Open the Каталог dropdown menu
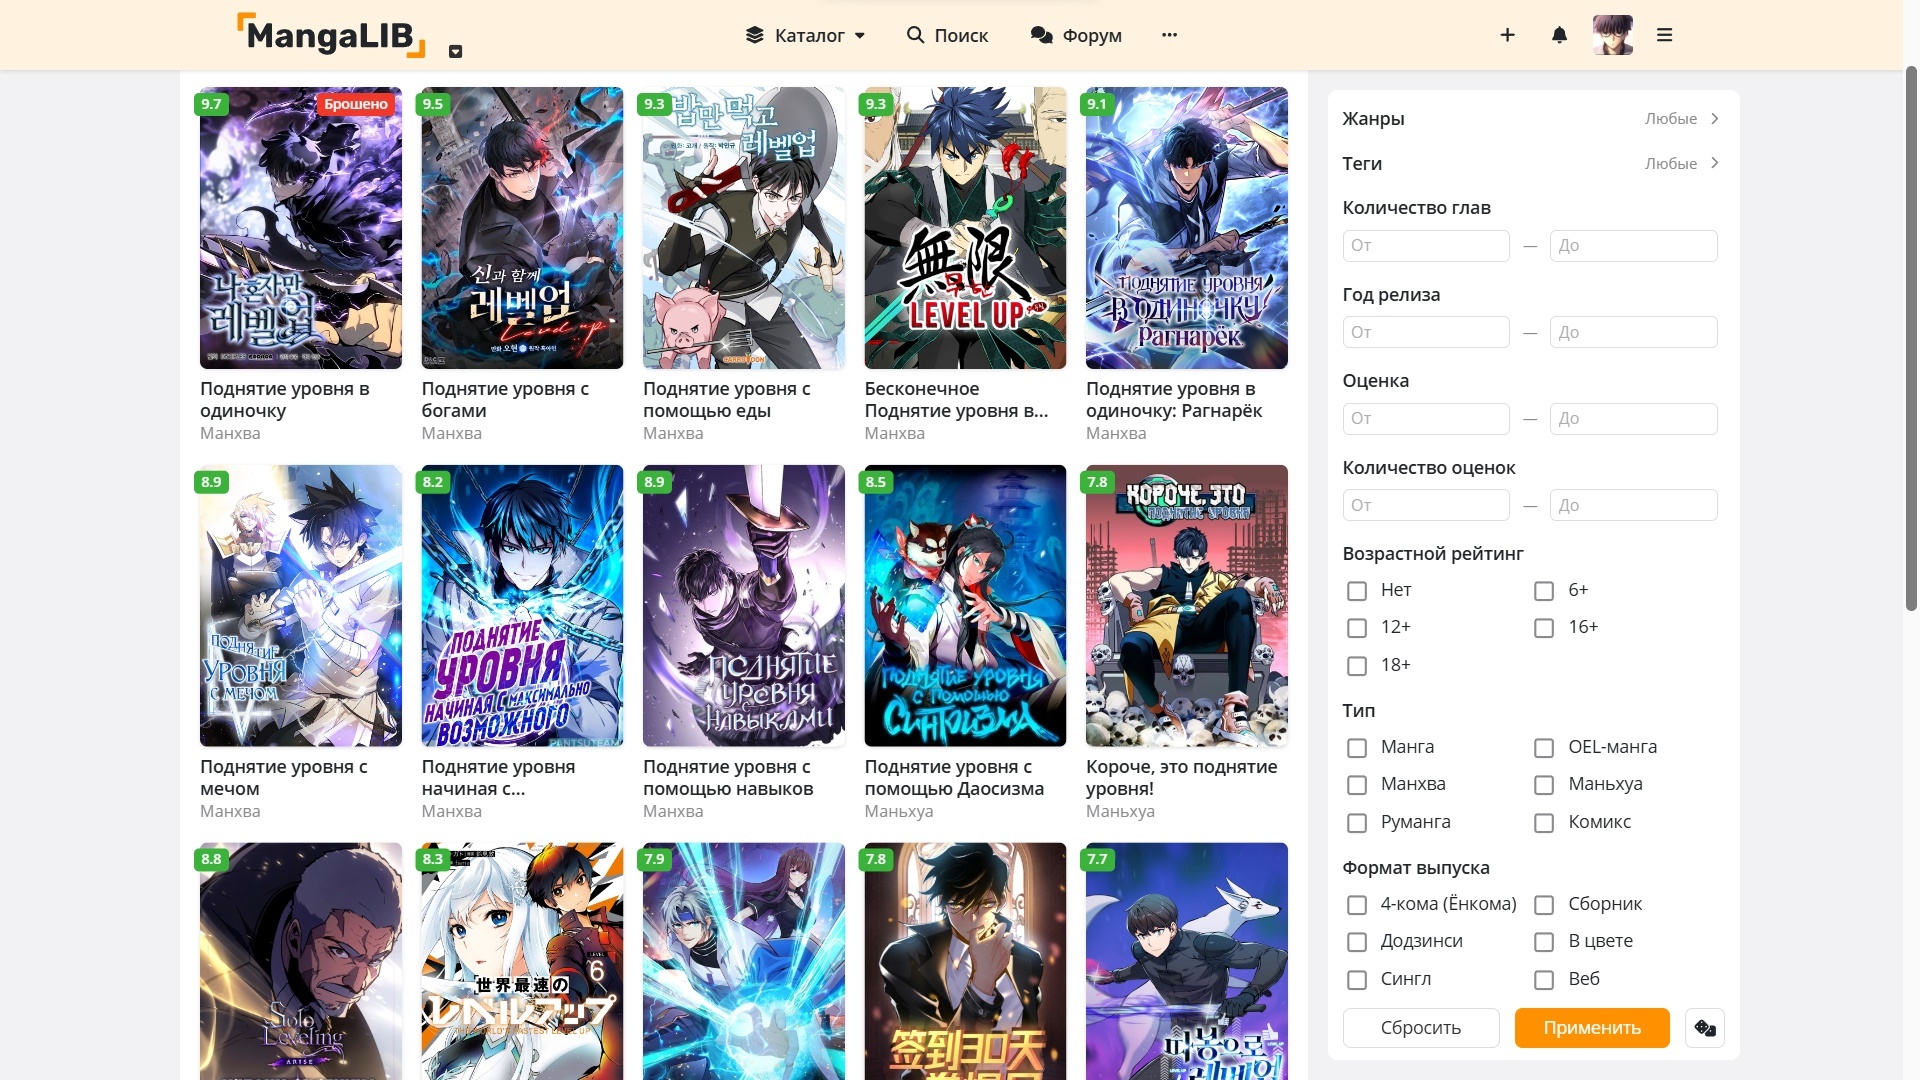The image size is (1920, 1080). point(805,35)
